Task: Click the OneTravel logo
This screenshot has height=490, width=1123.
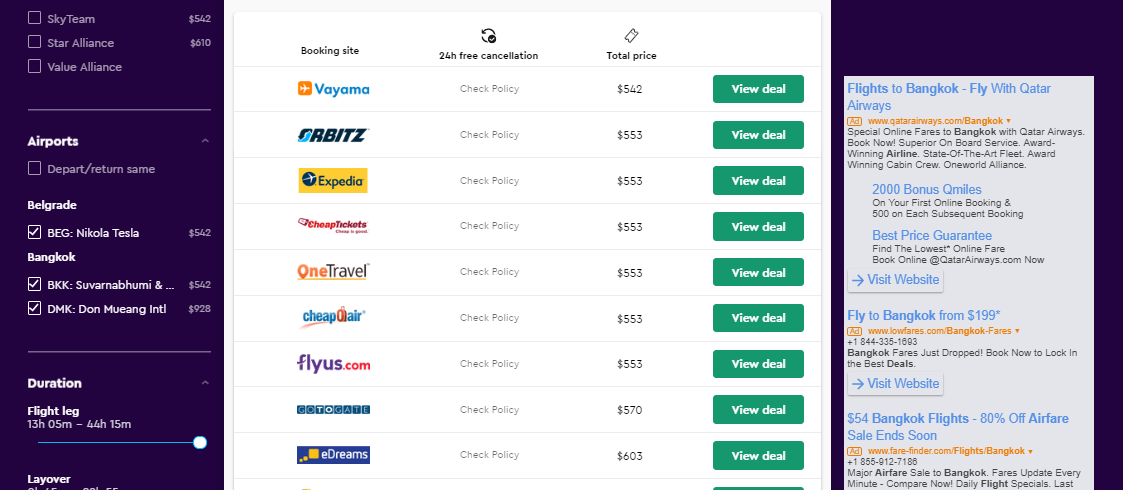Action: coord(333,272)
